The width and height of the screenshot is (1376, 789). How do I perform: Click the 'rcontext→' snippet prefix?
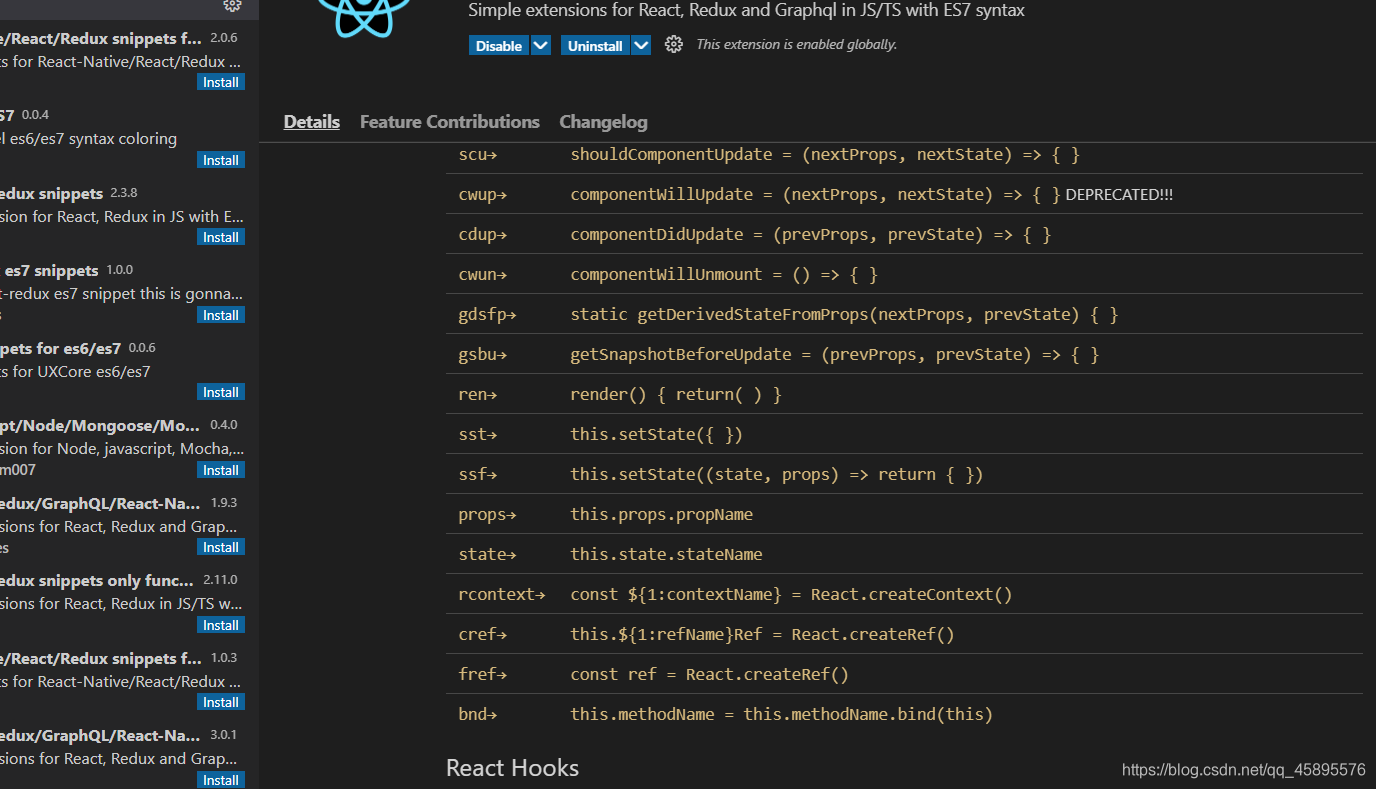(502, 595)
